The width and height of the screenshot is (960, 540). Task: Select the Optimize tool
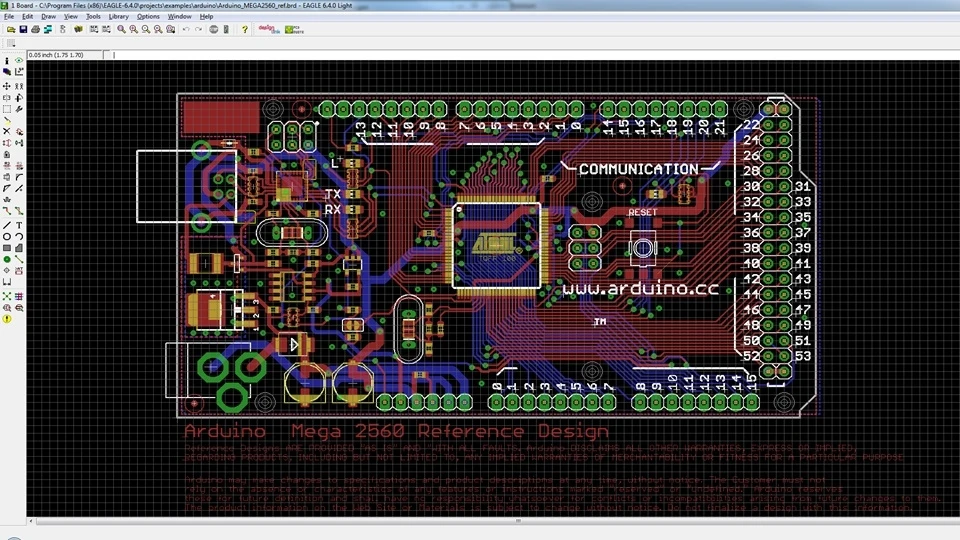click(19, 188)
